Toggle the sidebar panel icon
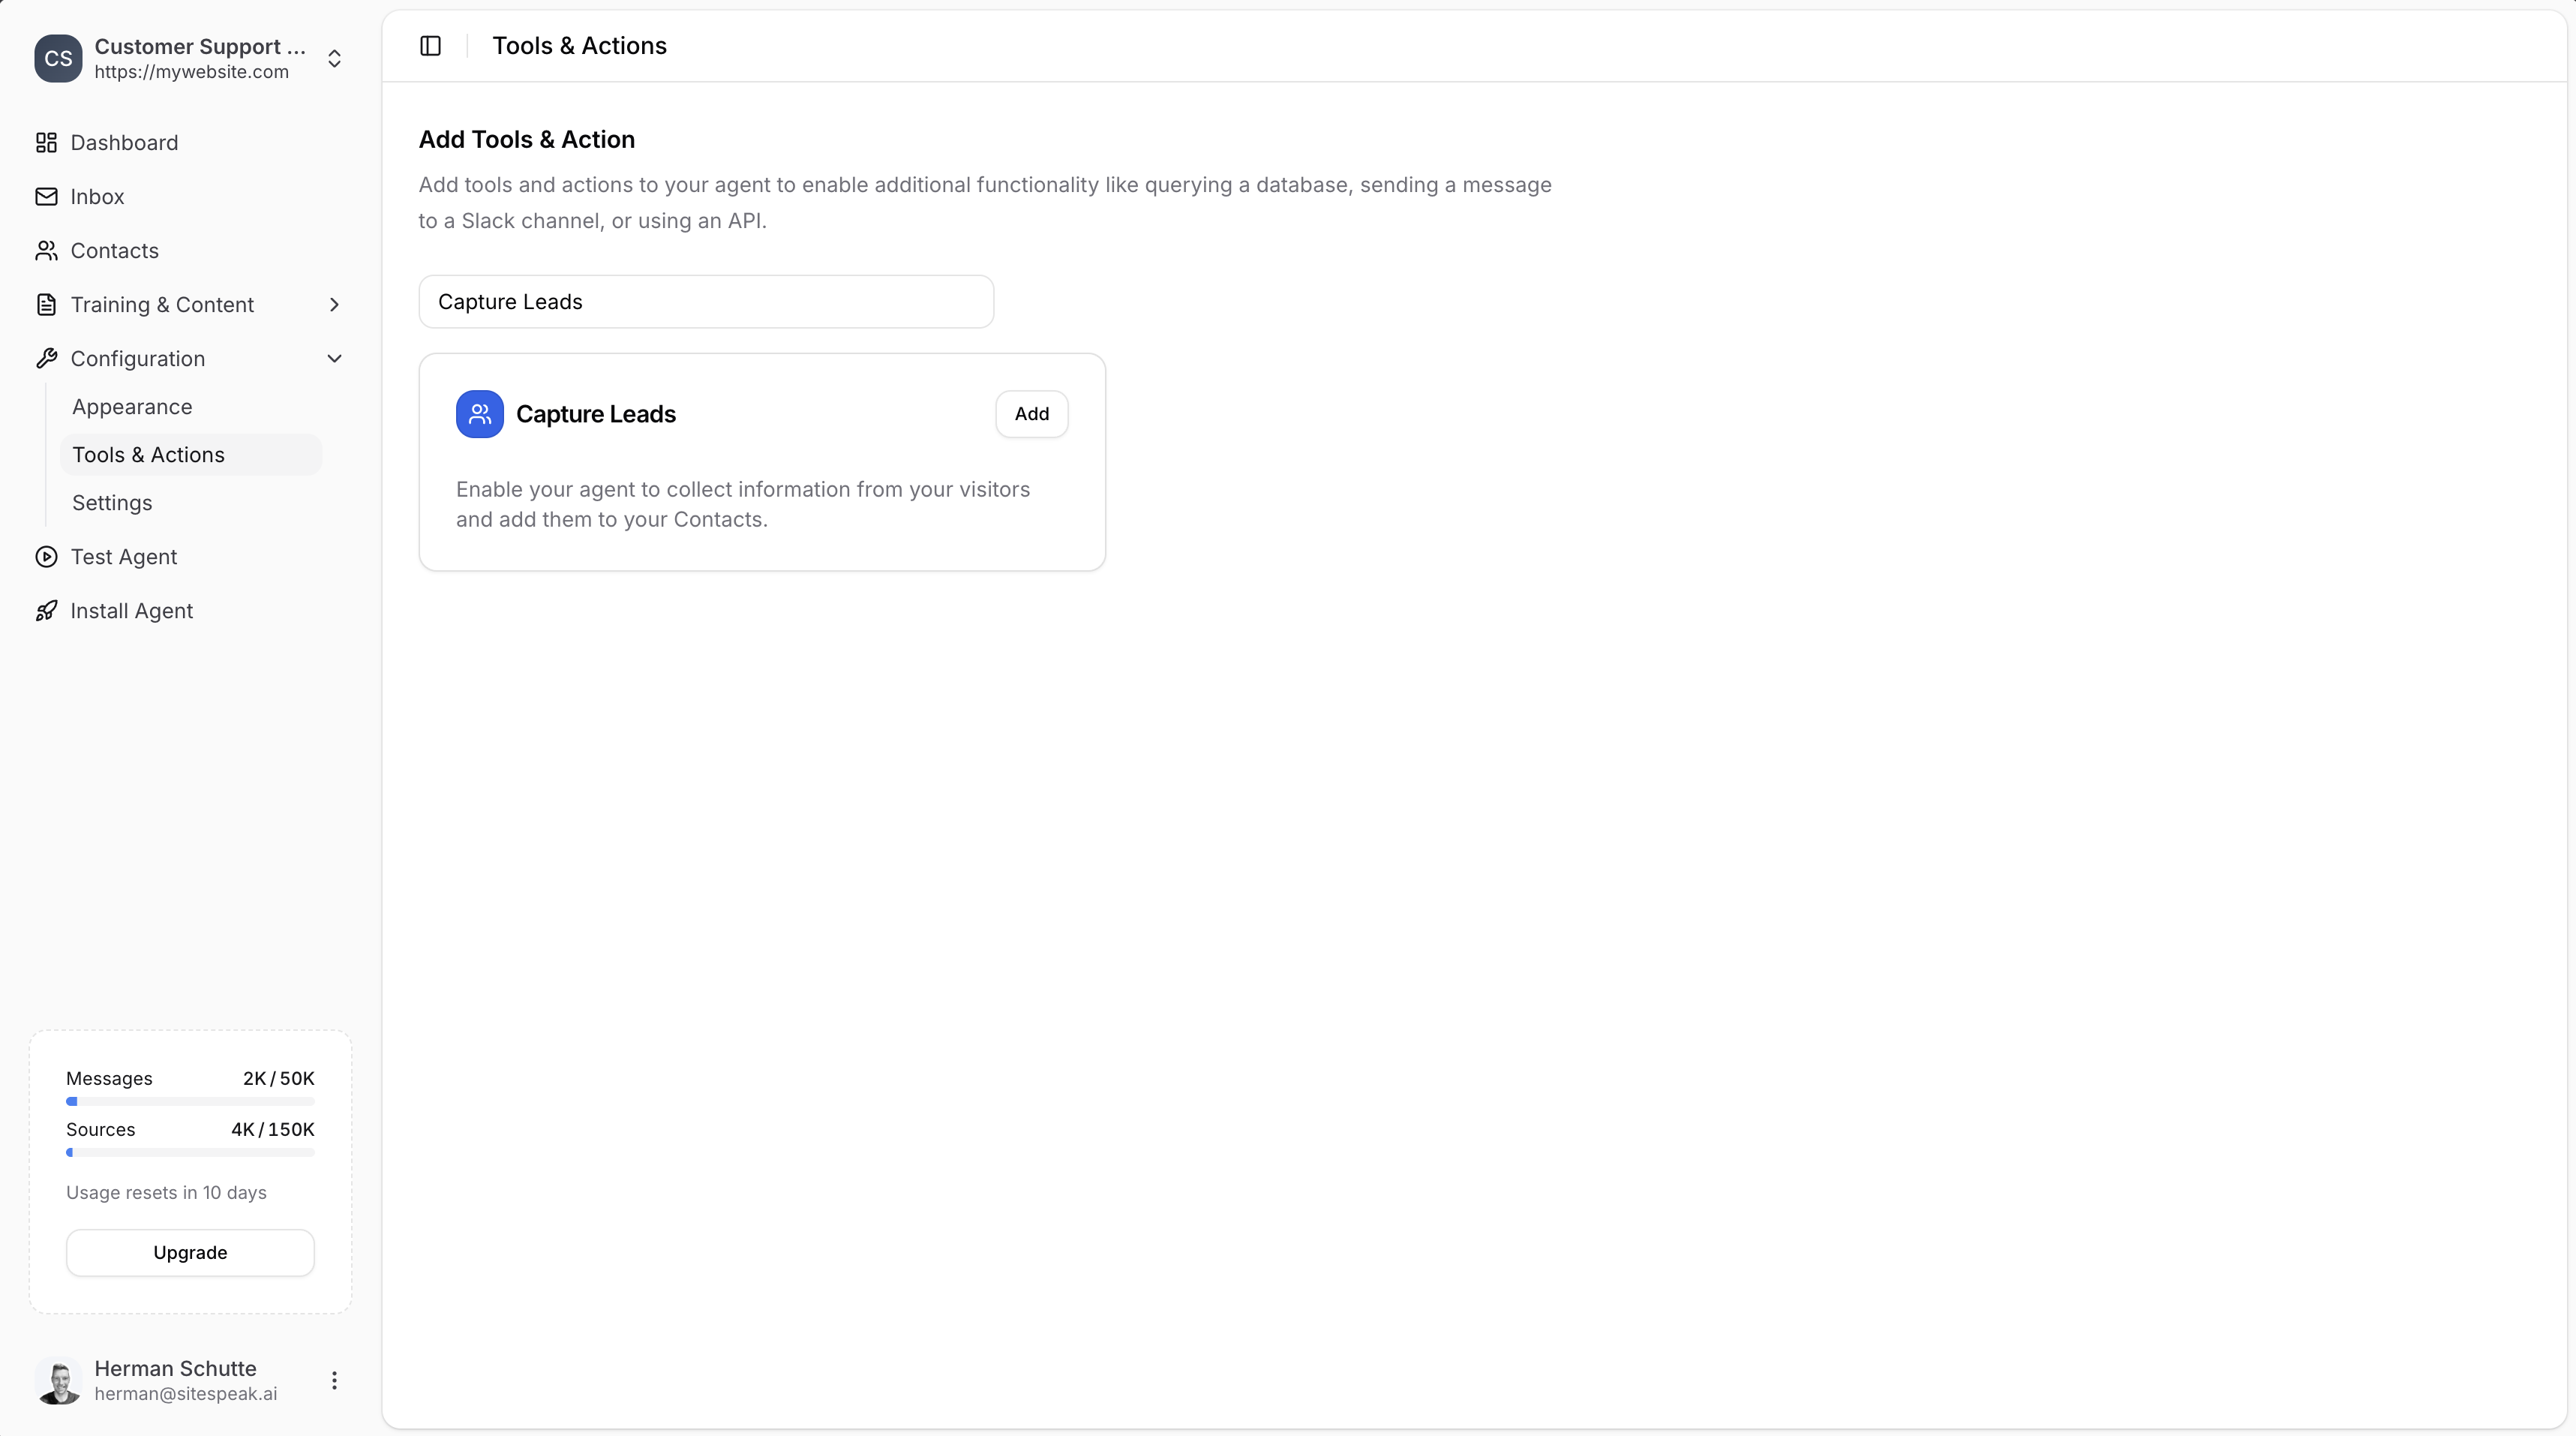This screenshot has height=1436, width=2576. pyautogui.click(x=430, y=46)
